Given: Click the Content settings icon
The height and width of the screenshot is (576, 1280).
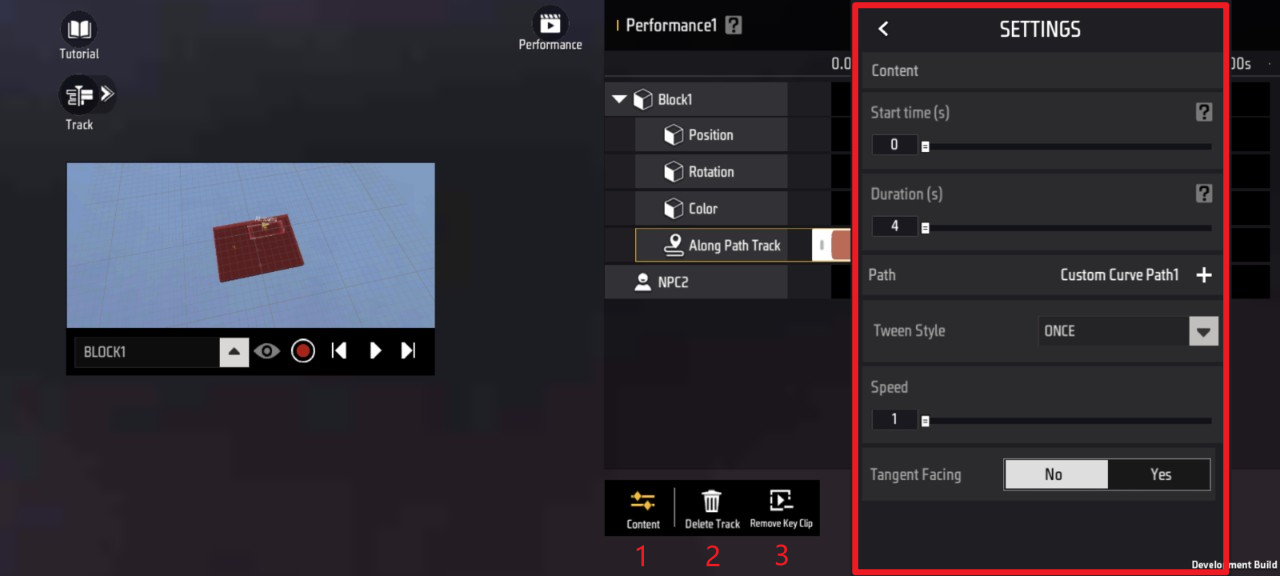Looking at the screenshot, I should (x=643, y=502).
